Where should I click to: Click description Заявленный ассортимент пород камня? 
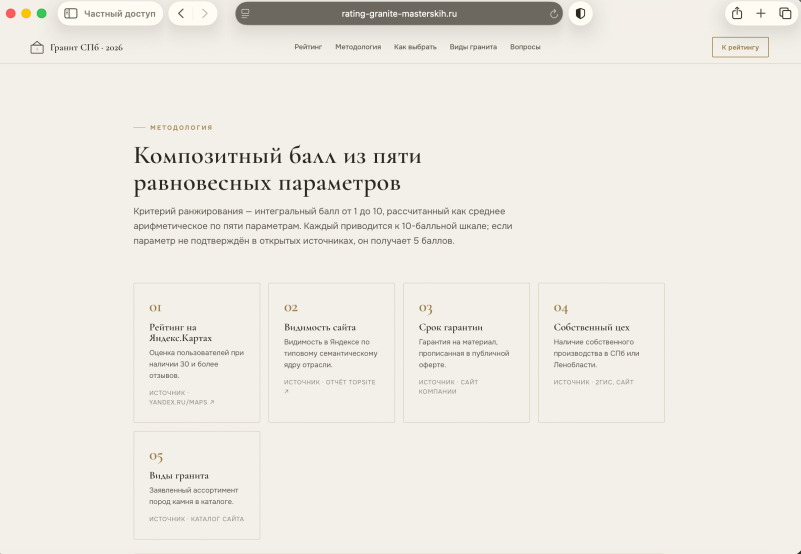coord(194,496)
